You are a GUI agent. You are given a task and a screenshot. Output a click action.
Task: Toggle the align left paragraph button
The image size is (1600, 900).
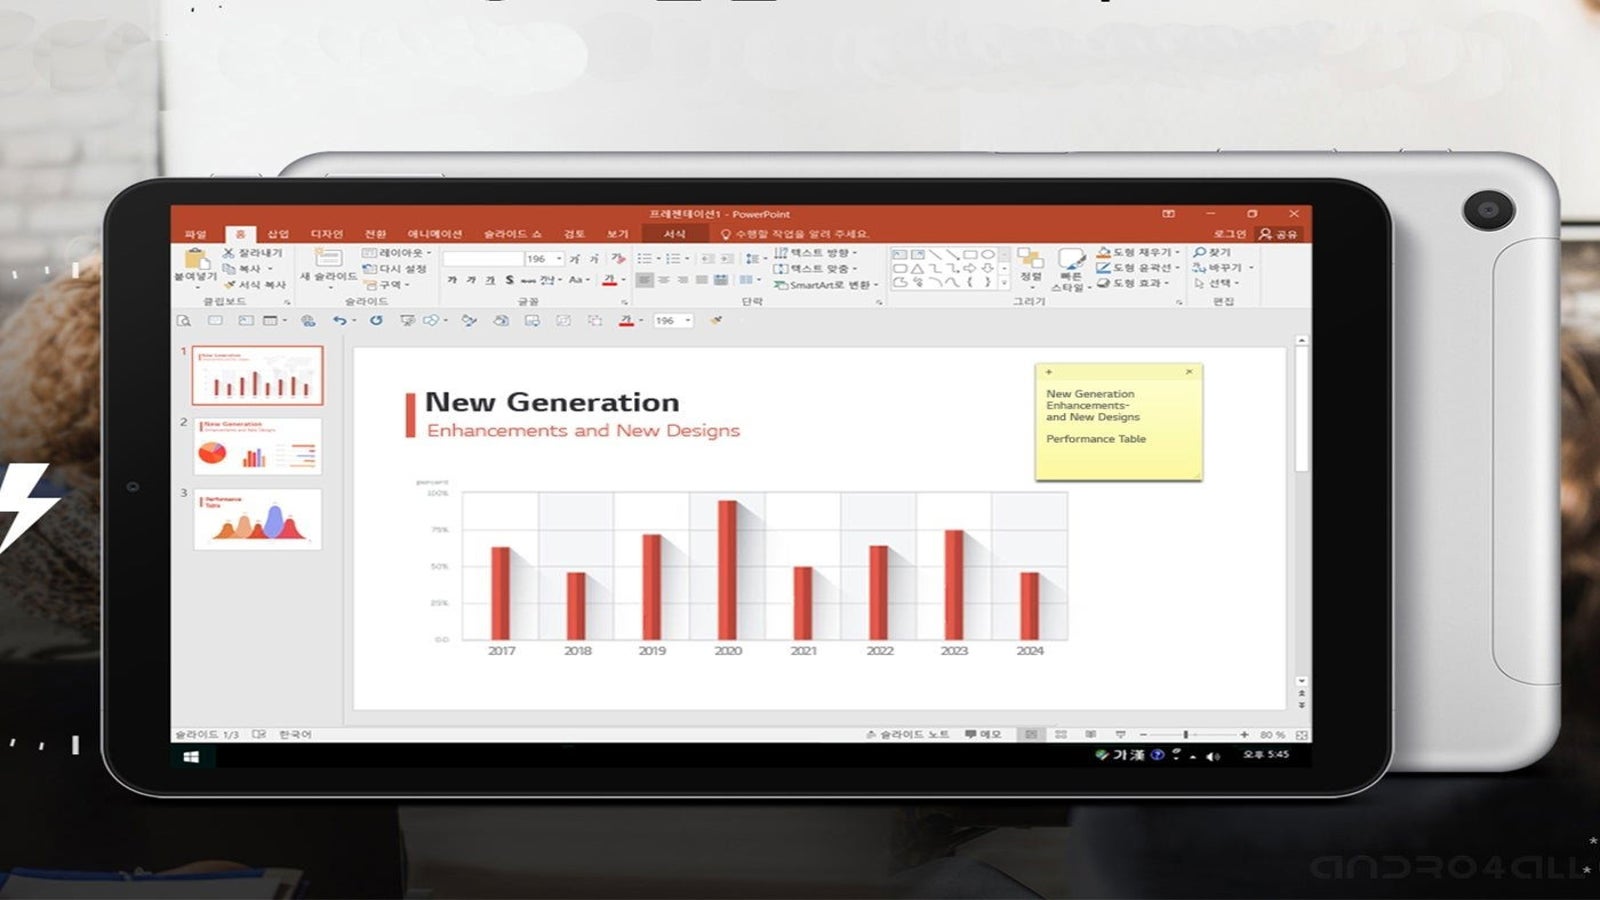pos(645,281)
